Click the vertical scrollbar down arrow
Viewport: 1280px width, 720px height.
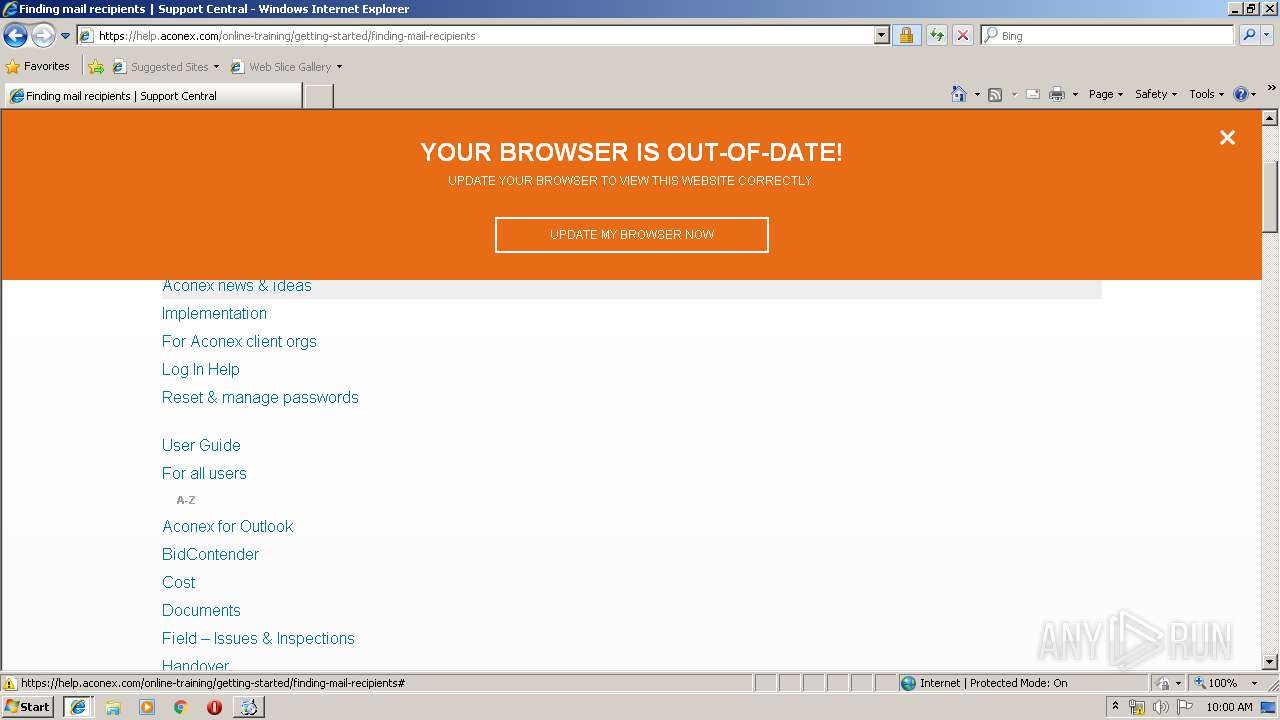click(1270, 662)
